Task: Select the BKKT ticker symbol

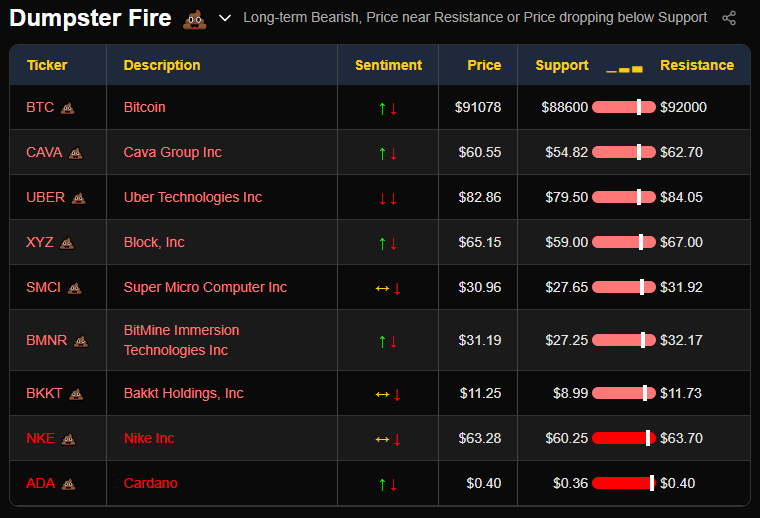Action: point(44,393)
